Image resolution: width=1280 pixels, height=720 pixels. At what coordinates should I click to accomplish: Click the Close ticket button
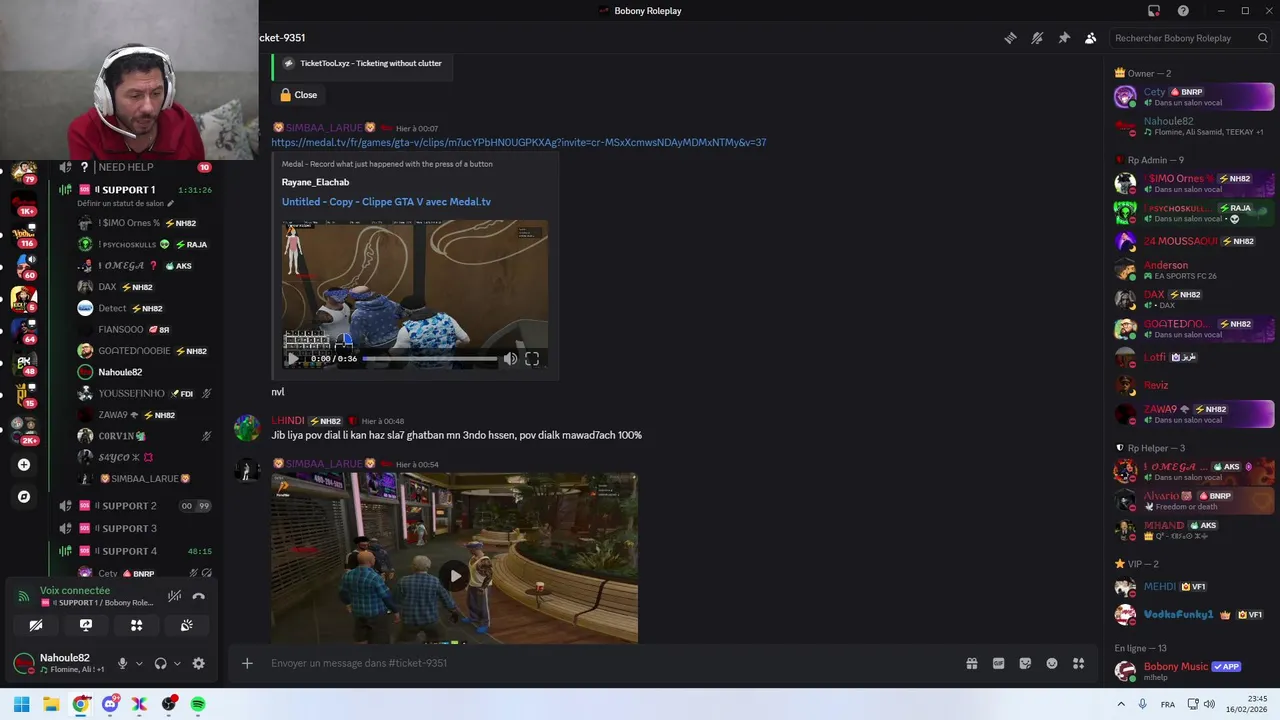pyautogui.click(x=297, y=95)
